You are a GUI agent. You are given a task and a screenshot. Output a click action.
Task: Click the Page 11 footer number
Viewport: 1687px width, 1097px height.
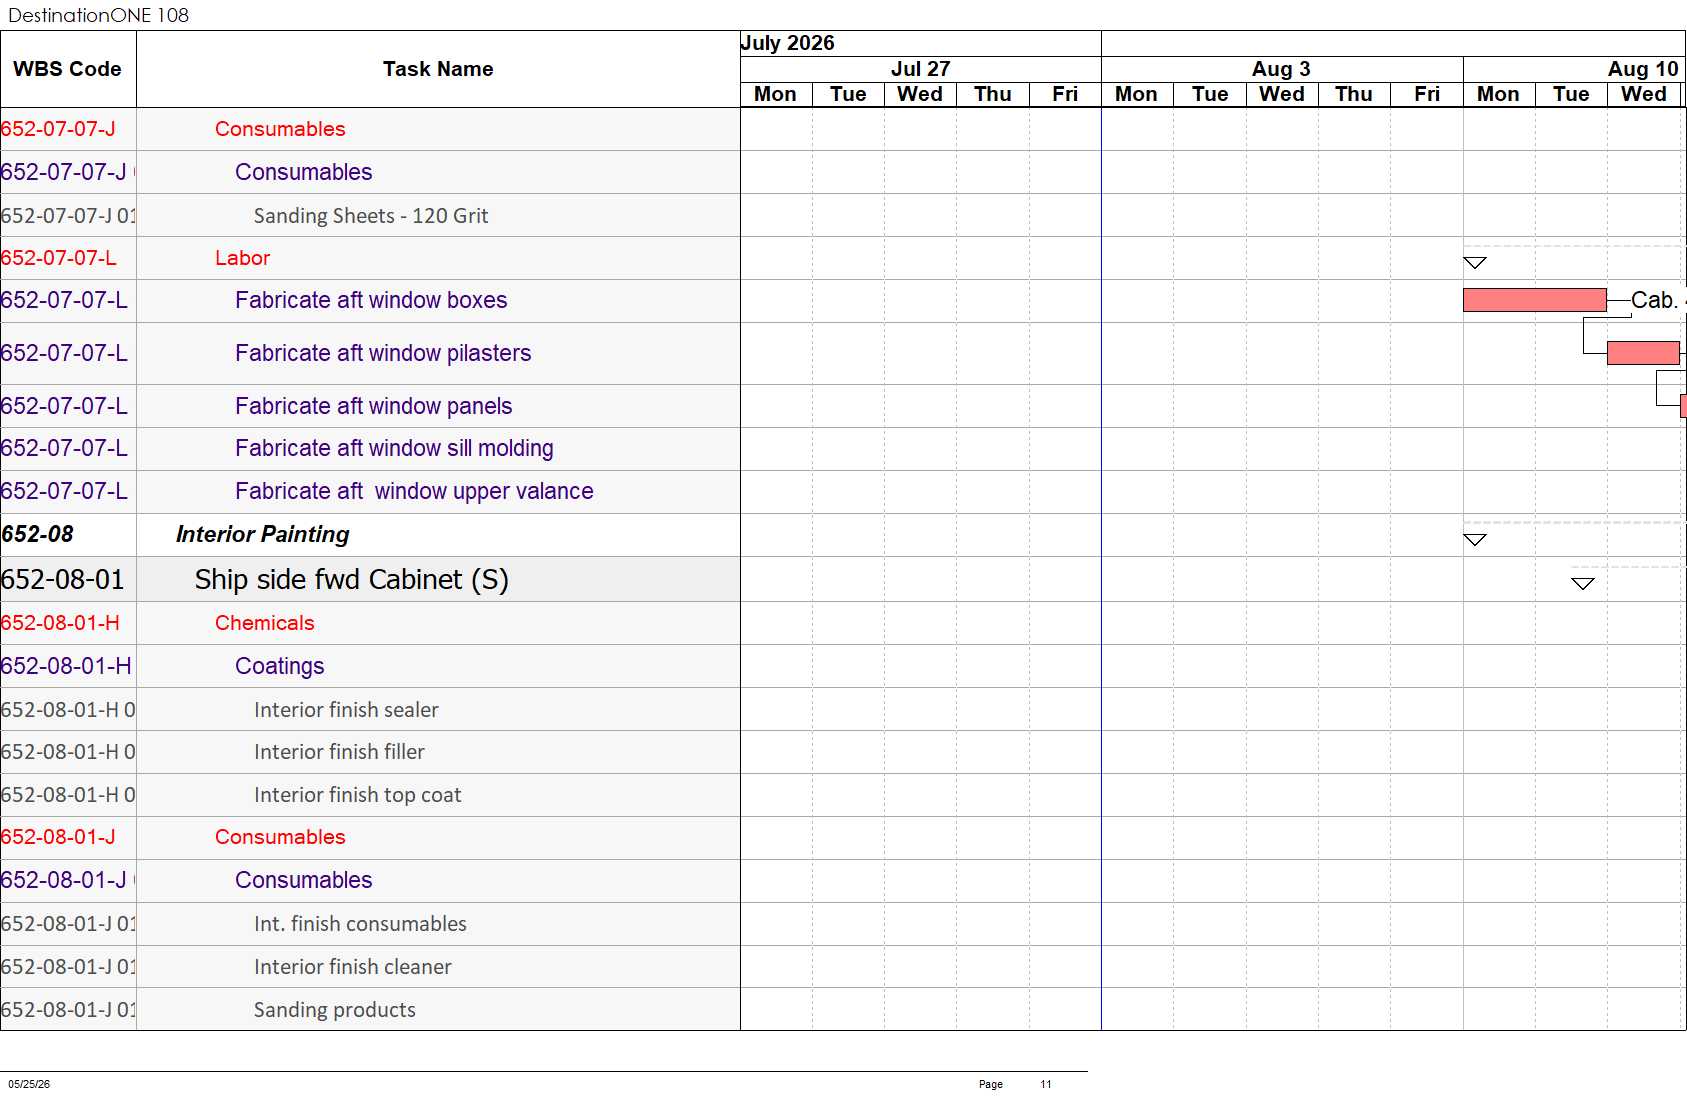tap(1046, 1084)
